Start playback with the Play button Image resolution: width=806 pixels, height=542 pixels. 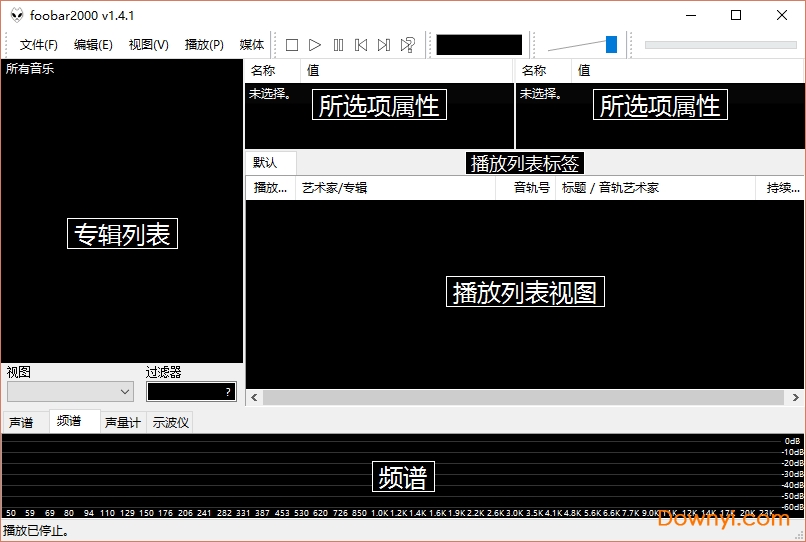pos(315,45)
